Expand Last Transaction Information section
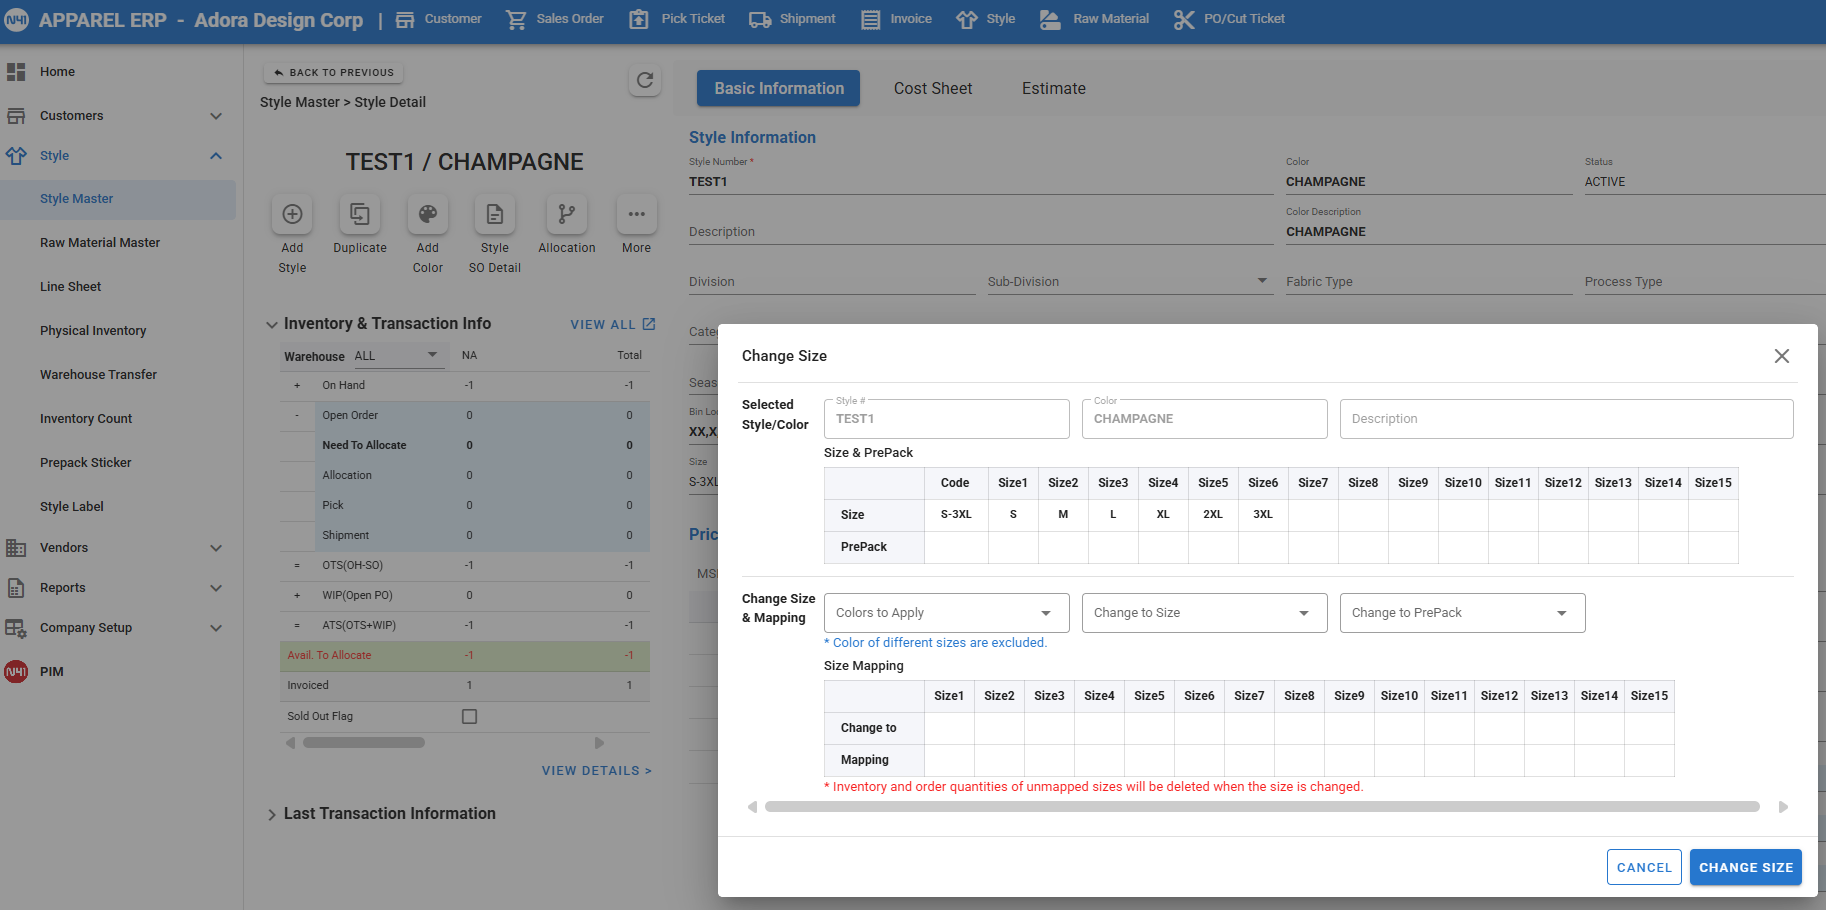 click(x=272, y=815)
